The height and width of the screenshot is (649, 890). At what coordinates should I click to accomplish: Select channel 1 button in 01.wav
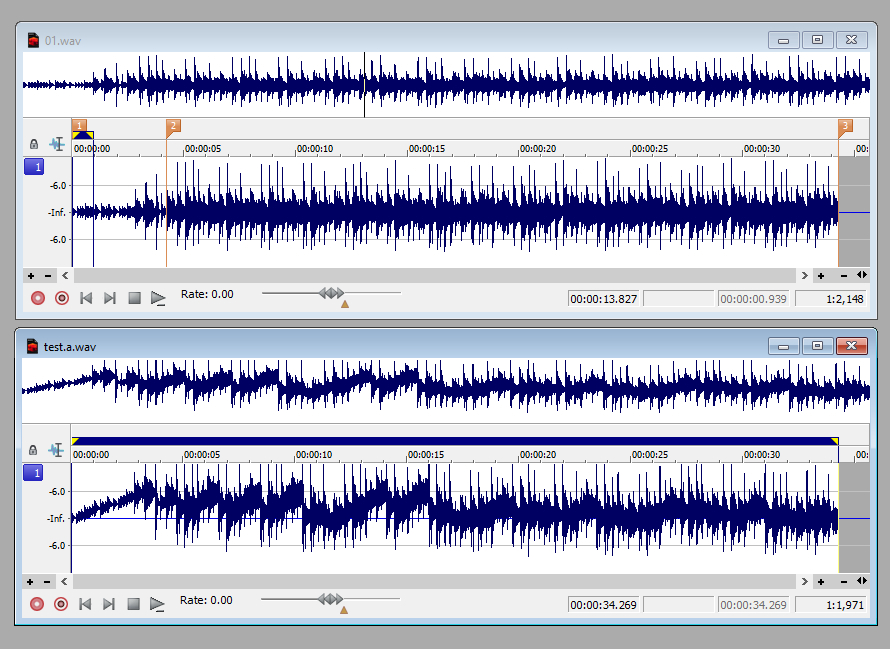(34, 168)
